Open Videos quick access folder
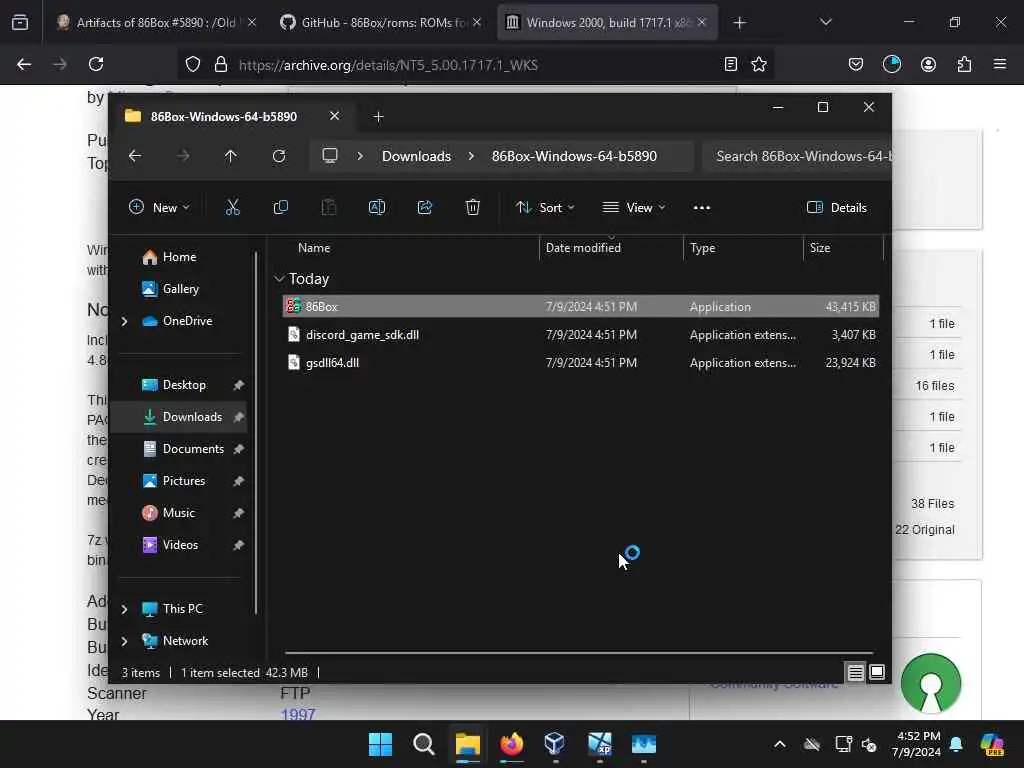This screenshot has width=1024, height=768. coord(180,545)
